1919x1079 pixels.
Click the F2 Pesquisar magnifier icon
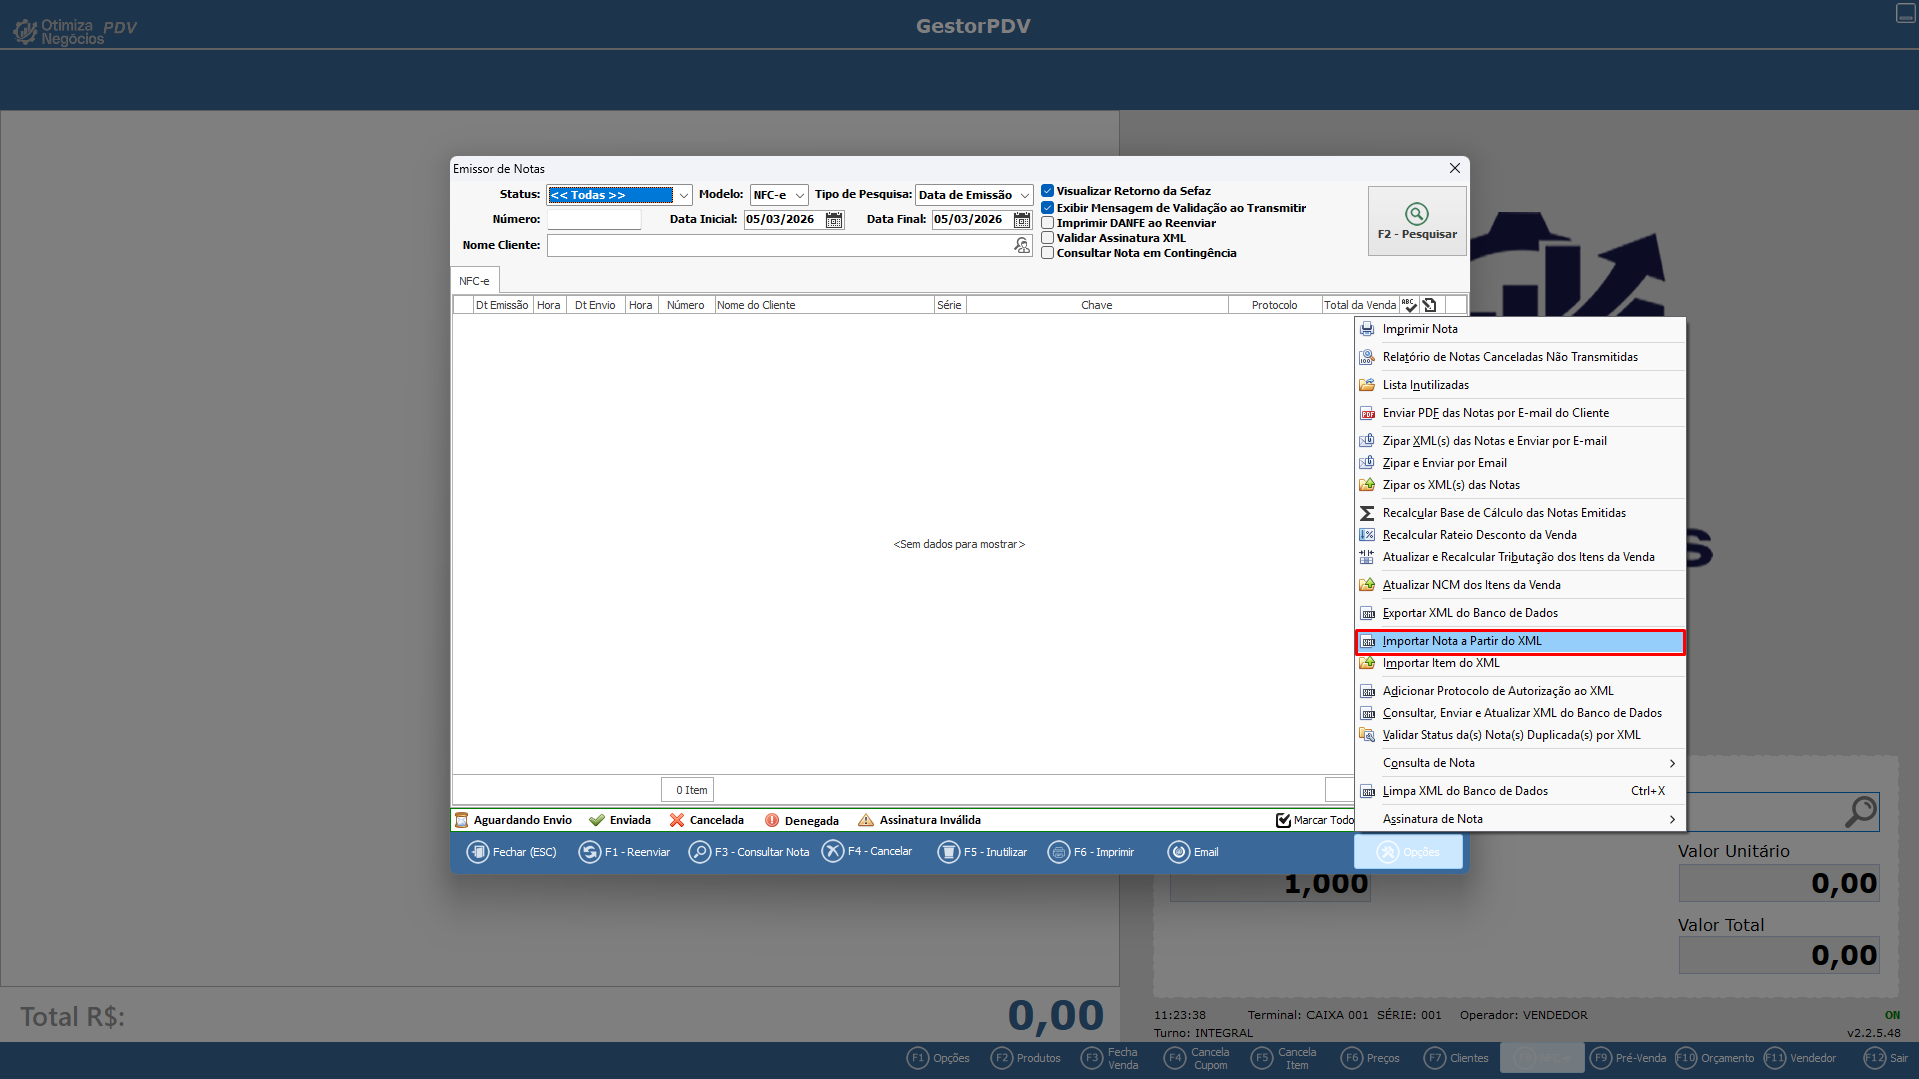(1416, 213)
